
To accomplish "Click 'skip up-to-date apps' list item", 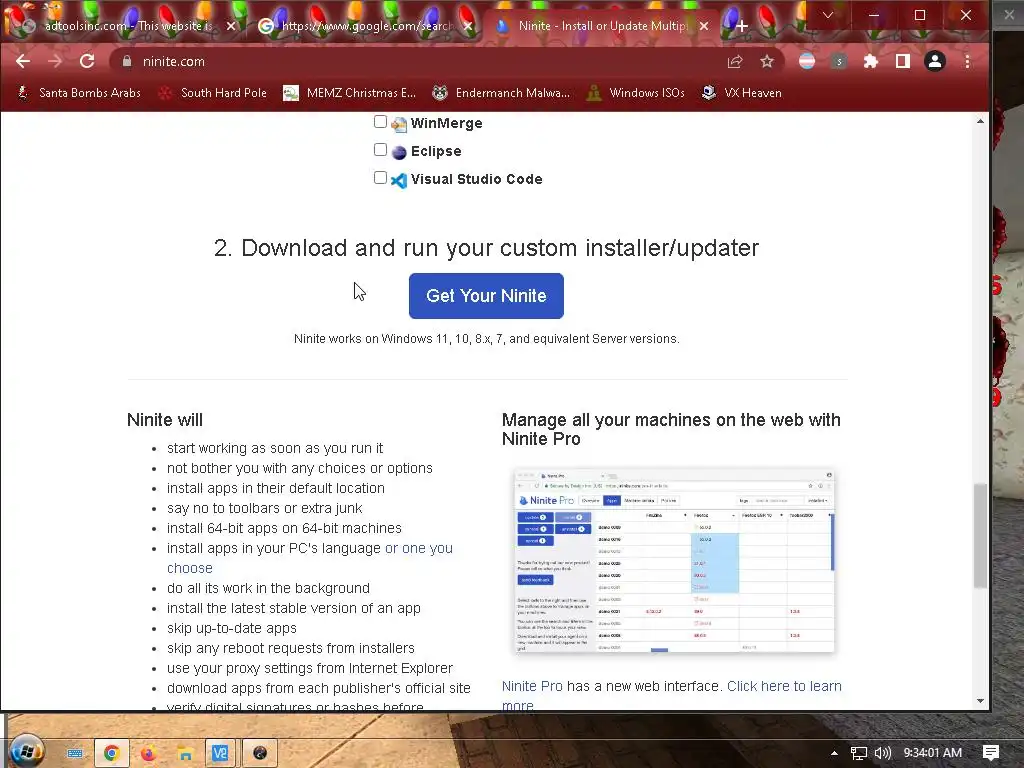I will click(232, 628).
